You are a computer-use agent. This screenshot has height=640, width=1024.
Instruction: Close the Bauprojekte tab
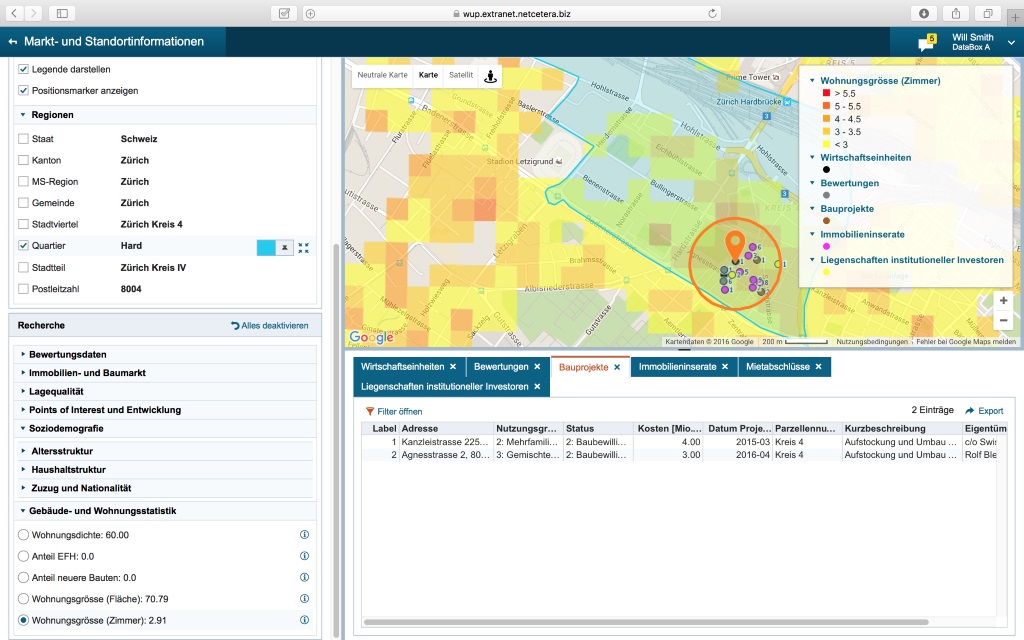click(617, 368)
